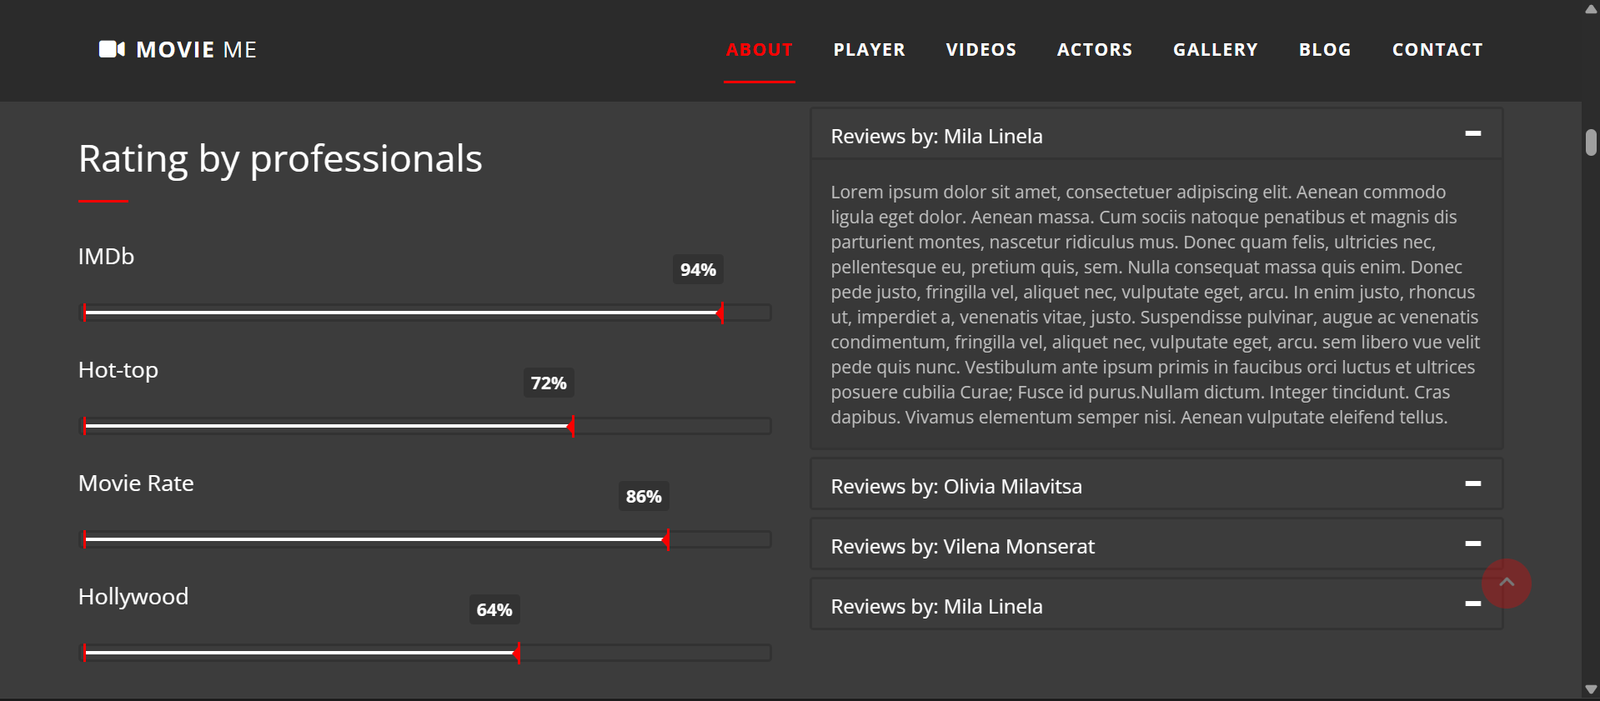Click the IMDb rating slider handle
The image size is (1600, 701).
point(720,313)
